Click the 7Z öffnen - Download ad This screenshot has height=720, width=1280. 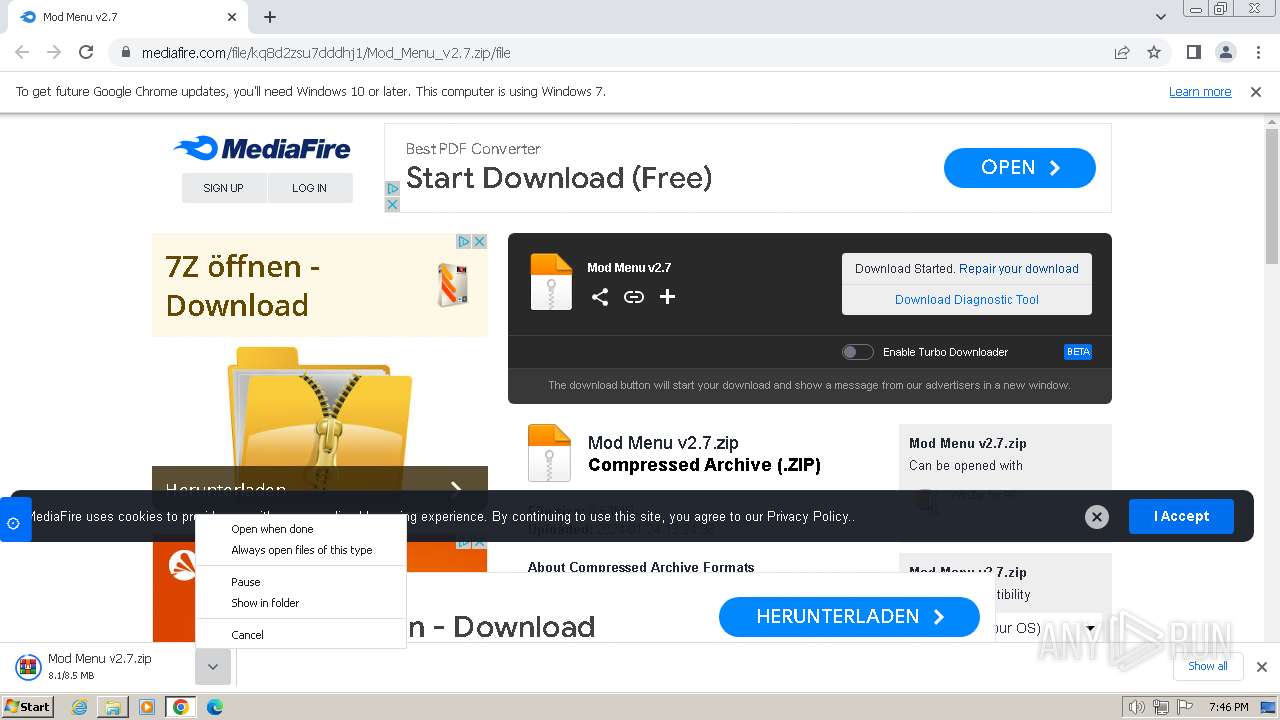tap(320, 285)
